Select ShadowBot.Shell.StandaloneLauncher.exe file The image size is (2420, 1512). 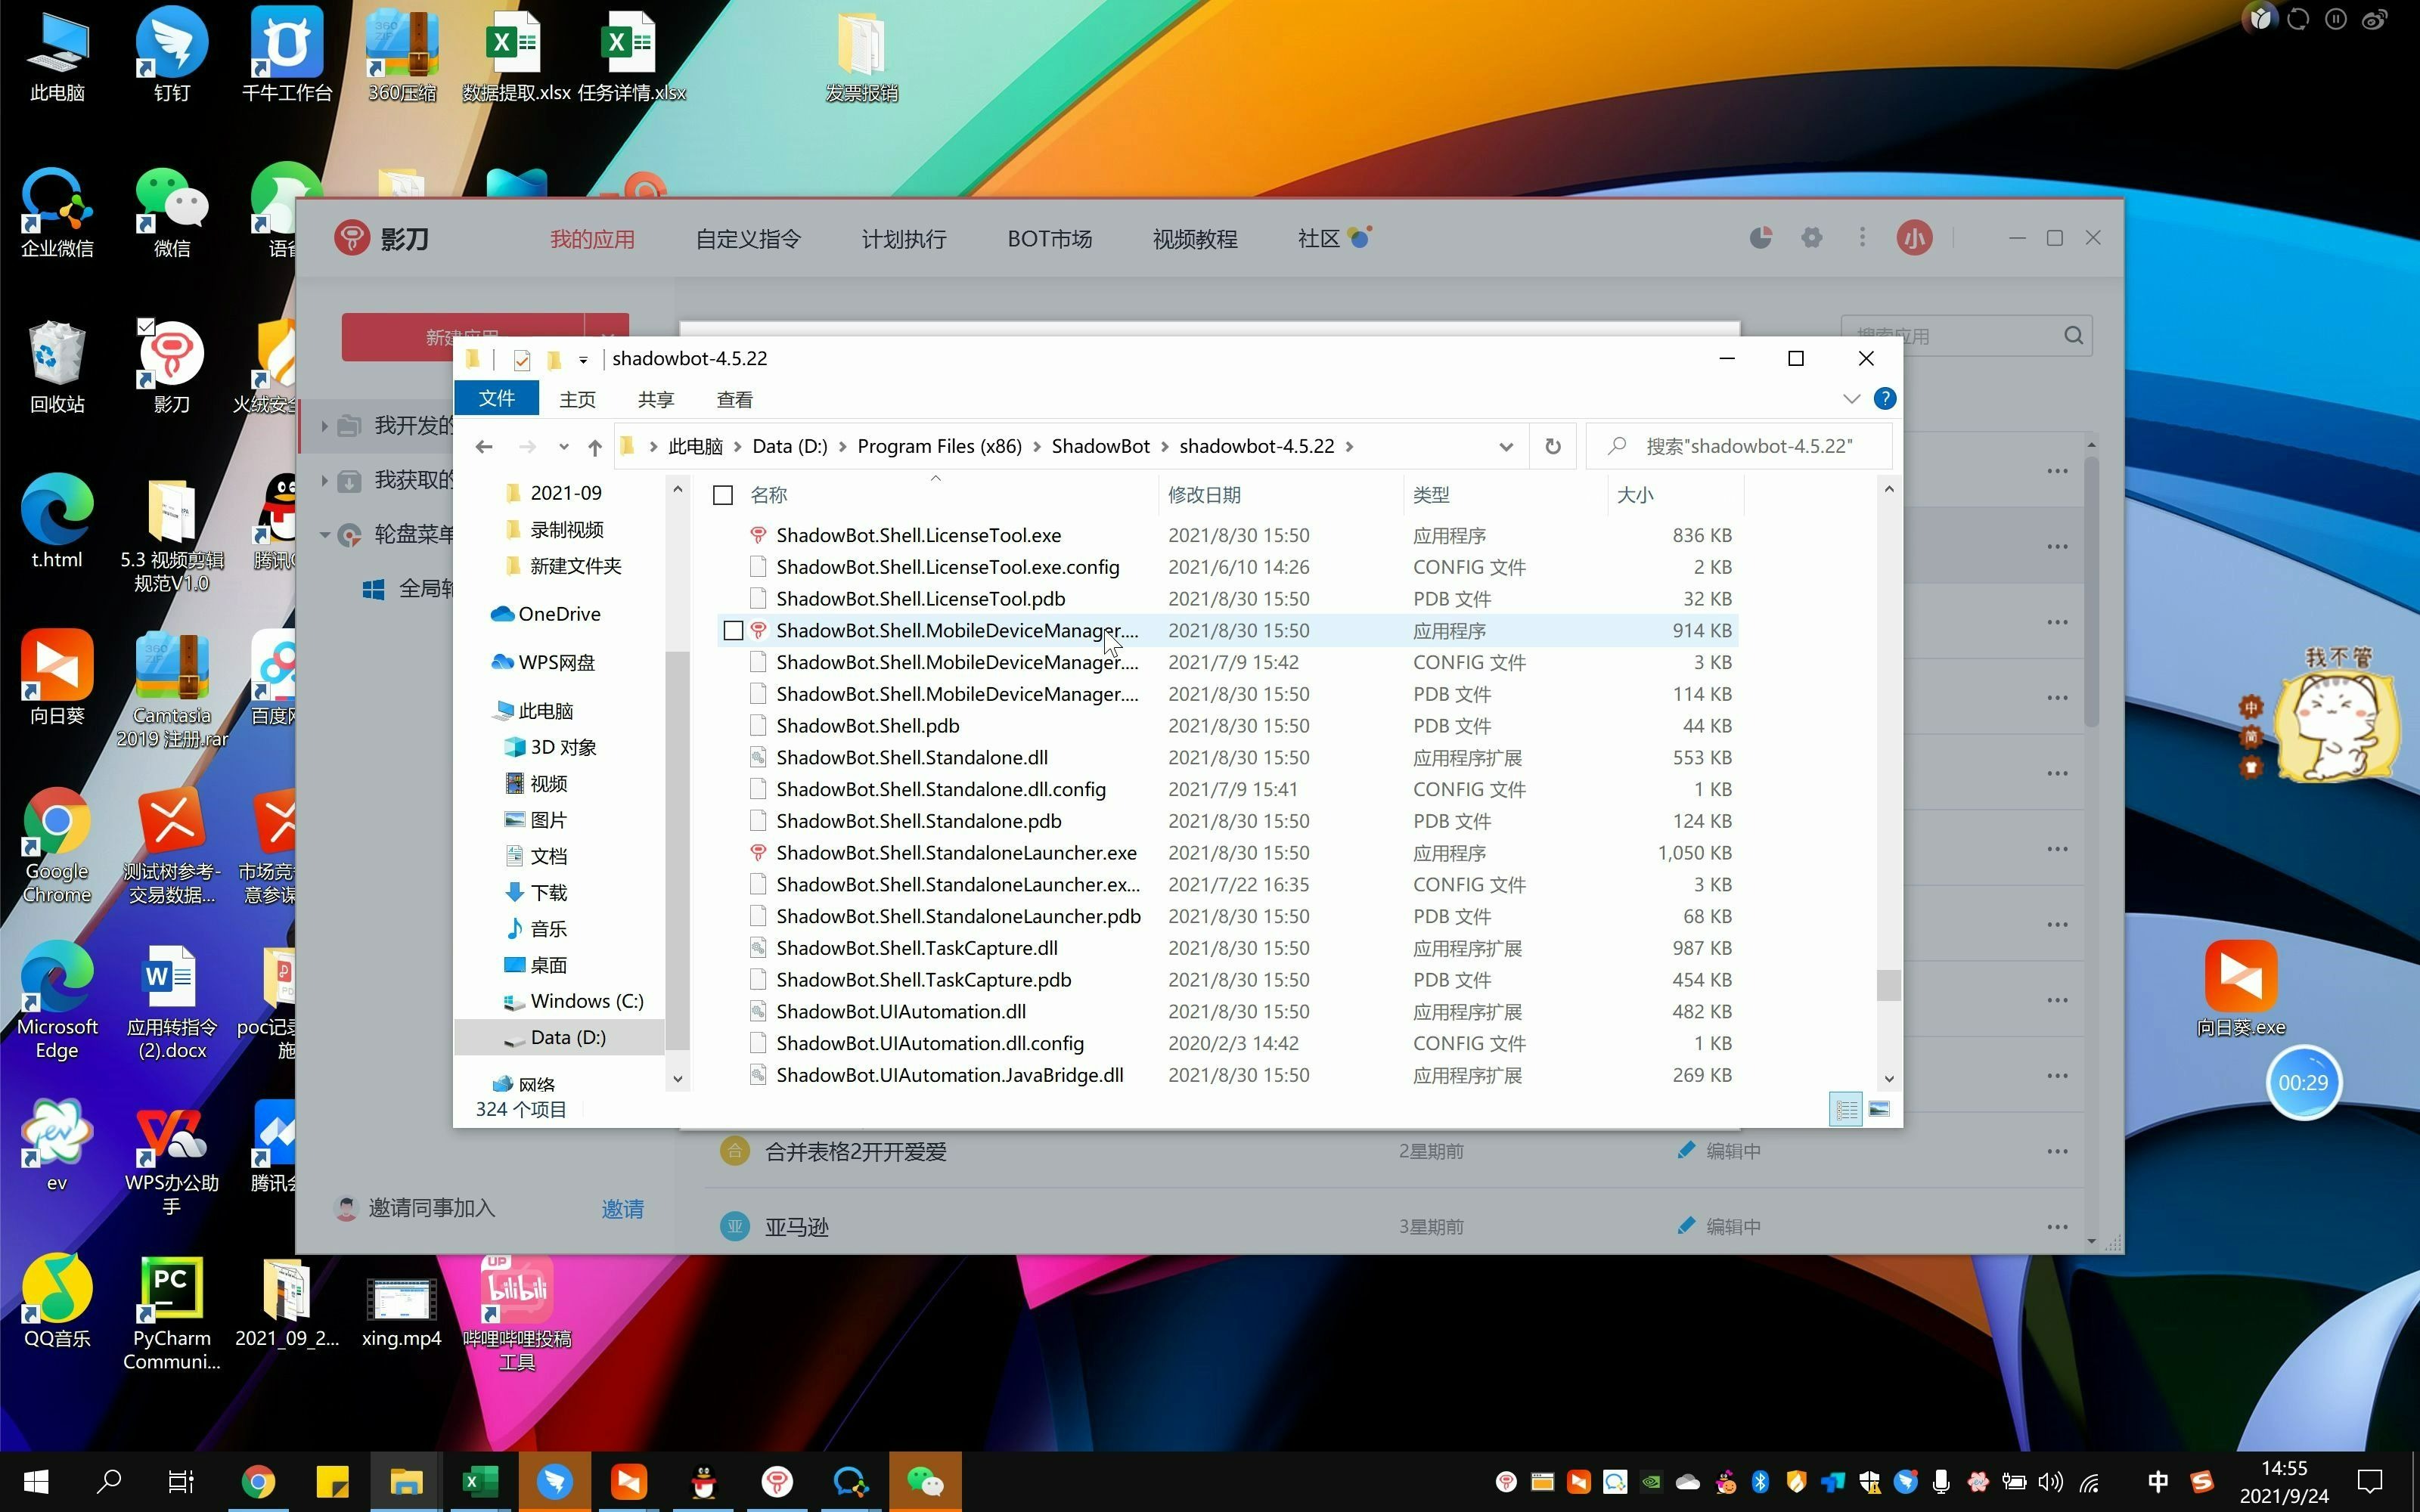(x=956, y=853)
